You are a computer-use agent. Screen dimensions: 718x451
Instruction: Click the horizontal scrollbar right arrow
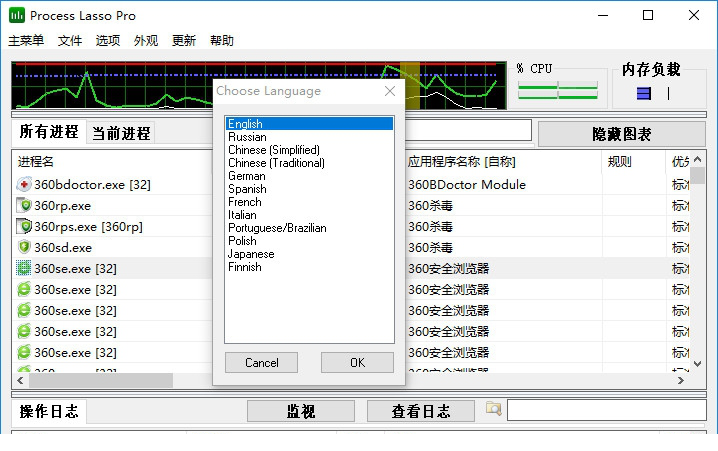pos(681,380)
